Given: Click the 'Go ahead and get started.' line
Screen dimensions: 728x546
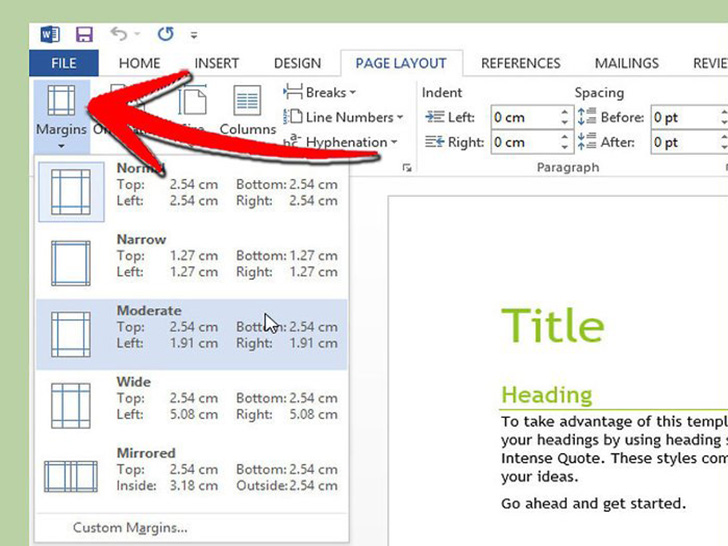Looking at the screenshot, I should [x=593, y=503].
